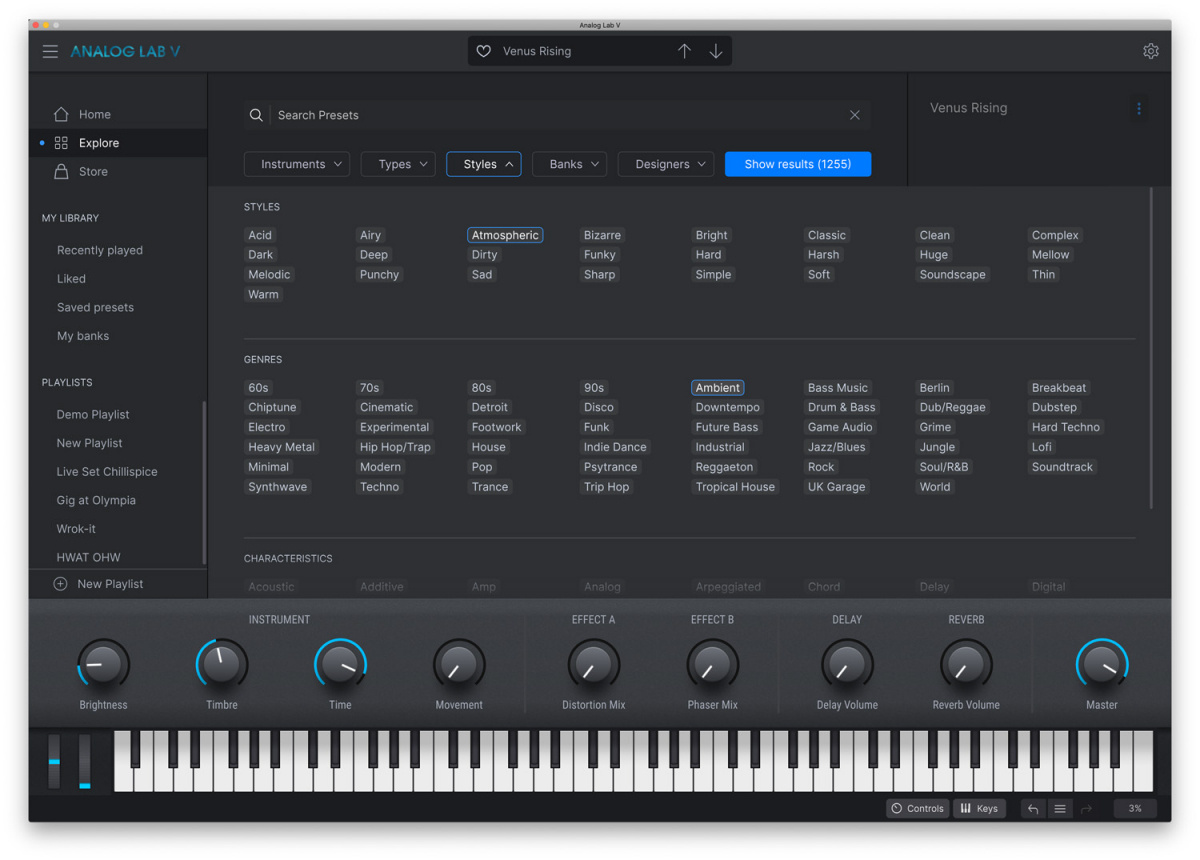Click the hamburger menu icon top left

click(x=50, y=51)
